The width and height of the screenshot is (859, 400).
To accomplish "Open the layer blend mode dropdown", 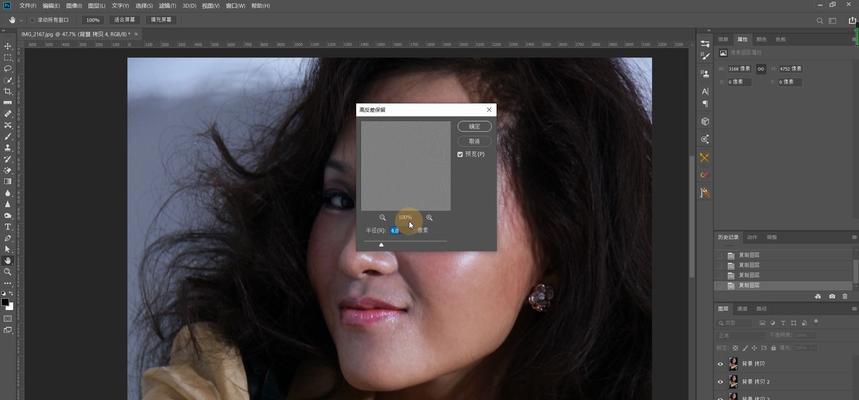I will tap(741, 335).
